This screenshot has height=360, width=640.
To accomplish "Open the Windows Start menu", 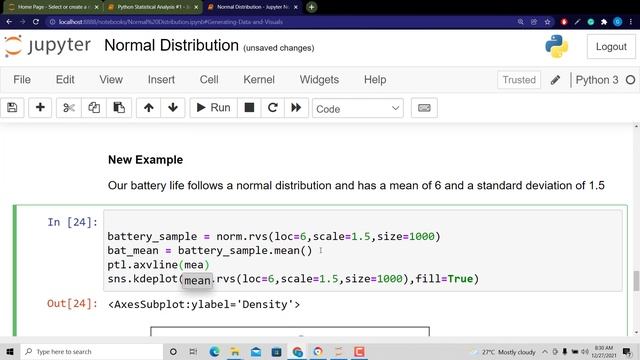I will 10,351.
